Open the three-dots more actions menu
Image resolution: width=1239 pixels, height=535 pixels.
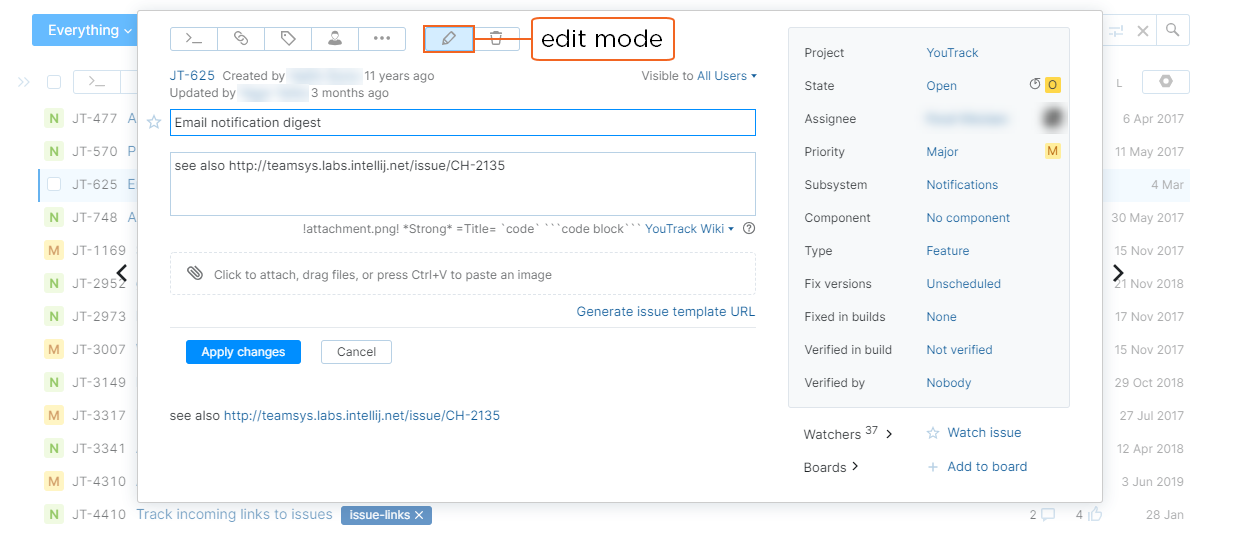(x=382, y=39)
